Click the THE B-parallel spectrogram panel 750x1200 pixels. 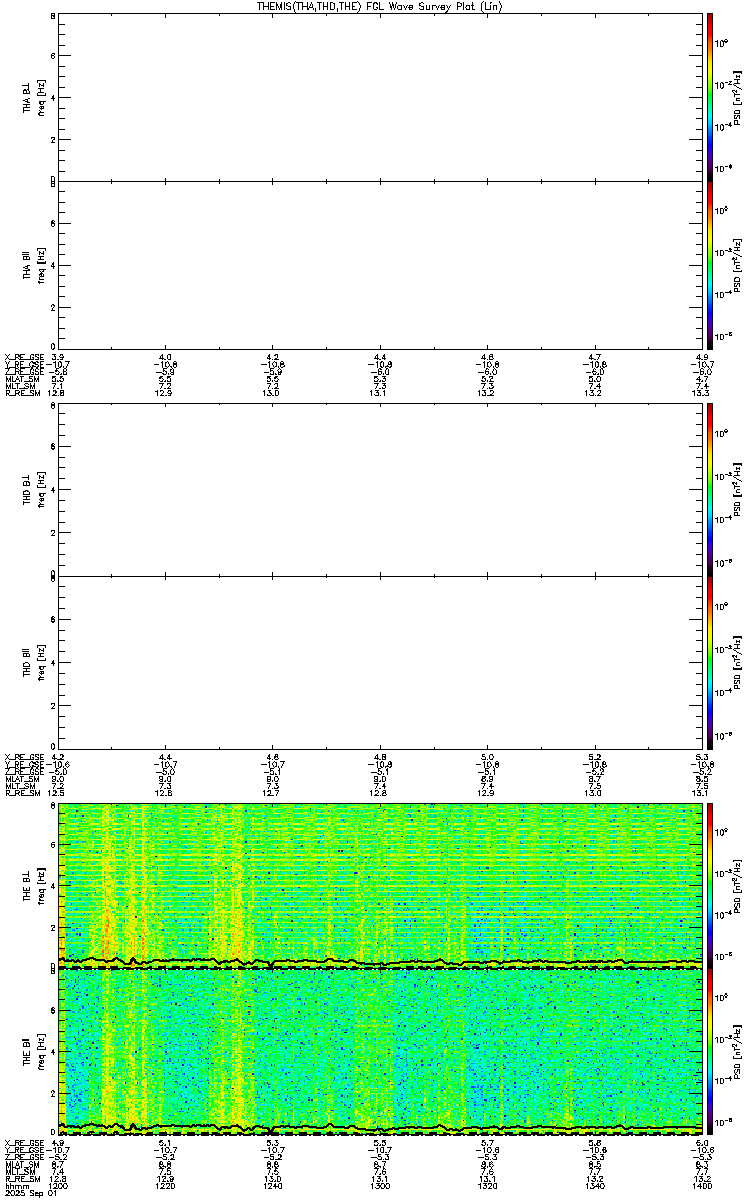pyautogui.click(x=381, y=1053)
